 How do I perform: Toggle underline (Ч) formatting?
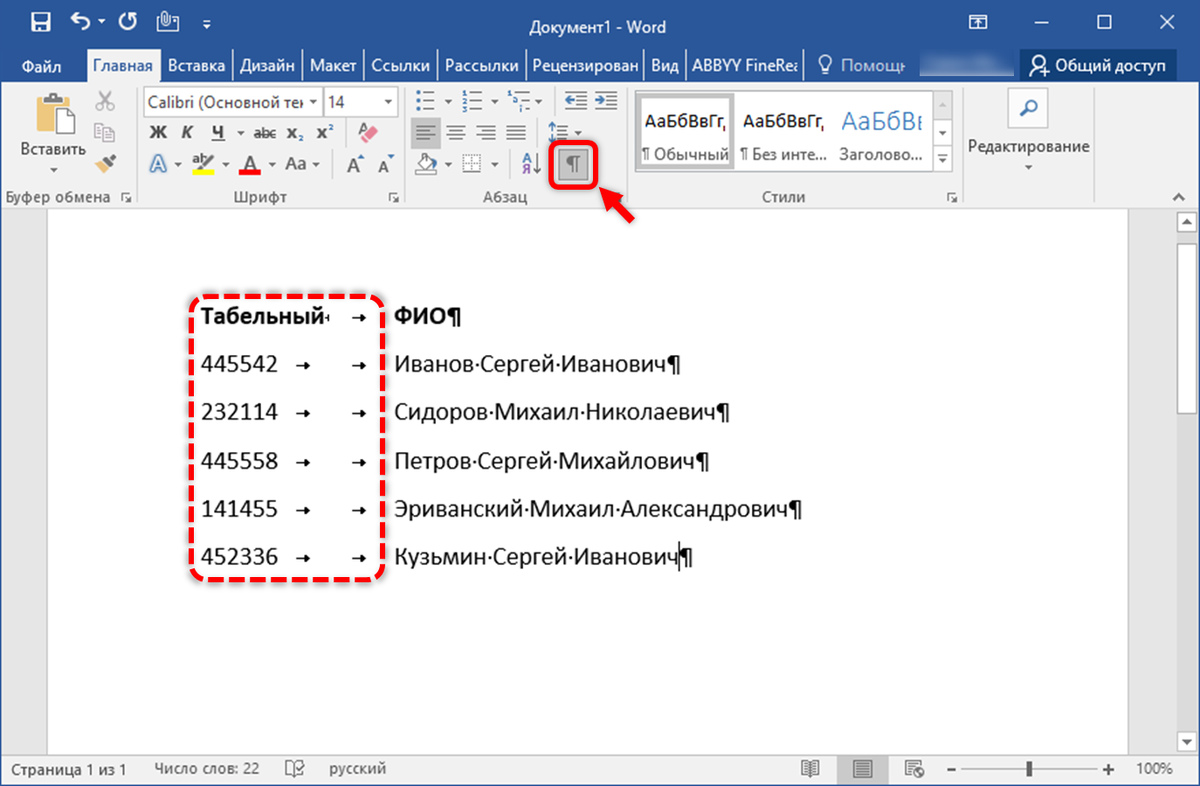[x=217, y=133]
